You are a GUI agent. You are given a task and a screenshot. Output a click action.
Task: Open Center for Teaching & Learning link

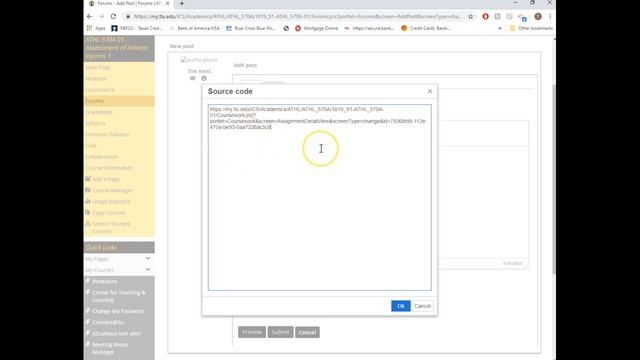click(x=118, y=296)
